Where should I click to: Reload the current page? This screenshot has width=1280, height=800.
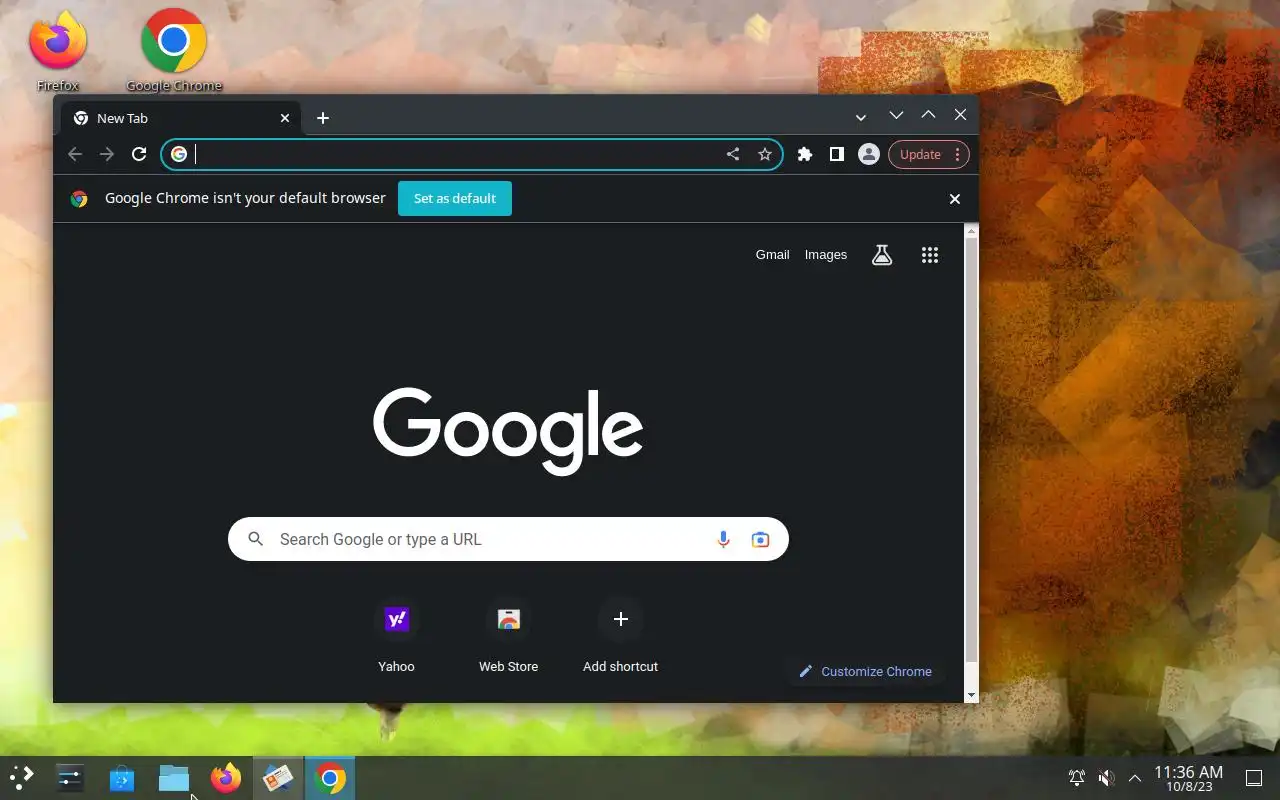pyautogui.click(x=139, y=154)
